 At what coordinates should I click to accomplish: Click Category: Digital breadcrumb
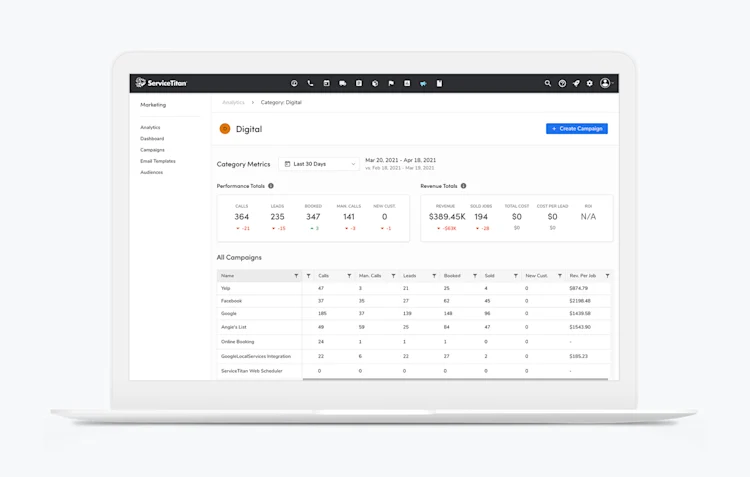pos(281,102)
